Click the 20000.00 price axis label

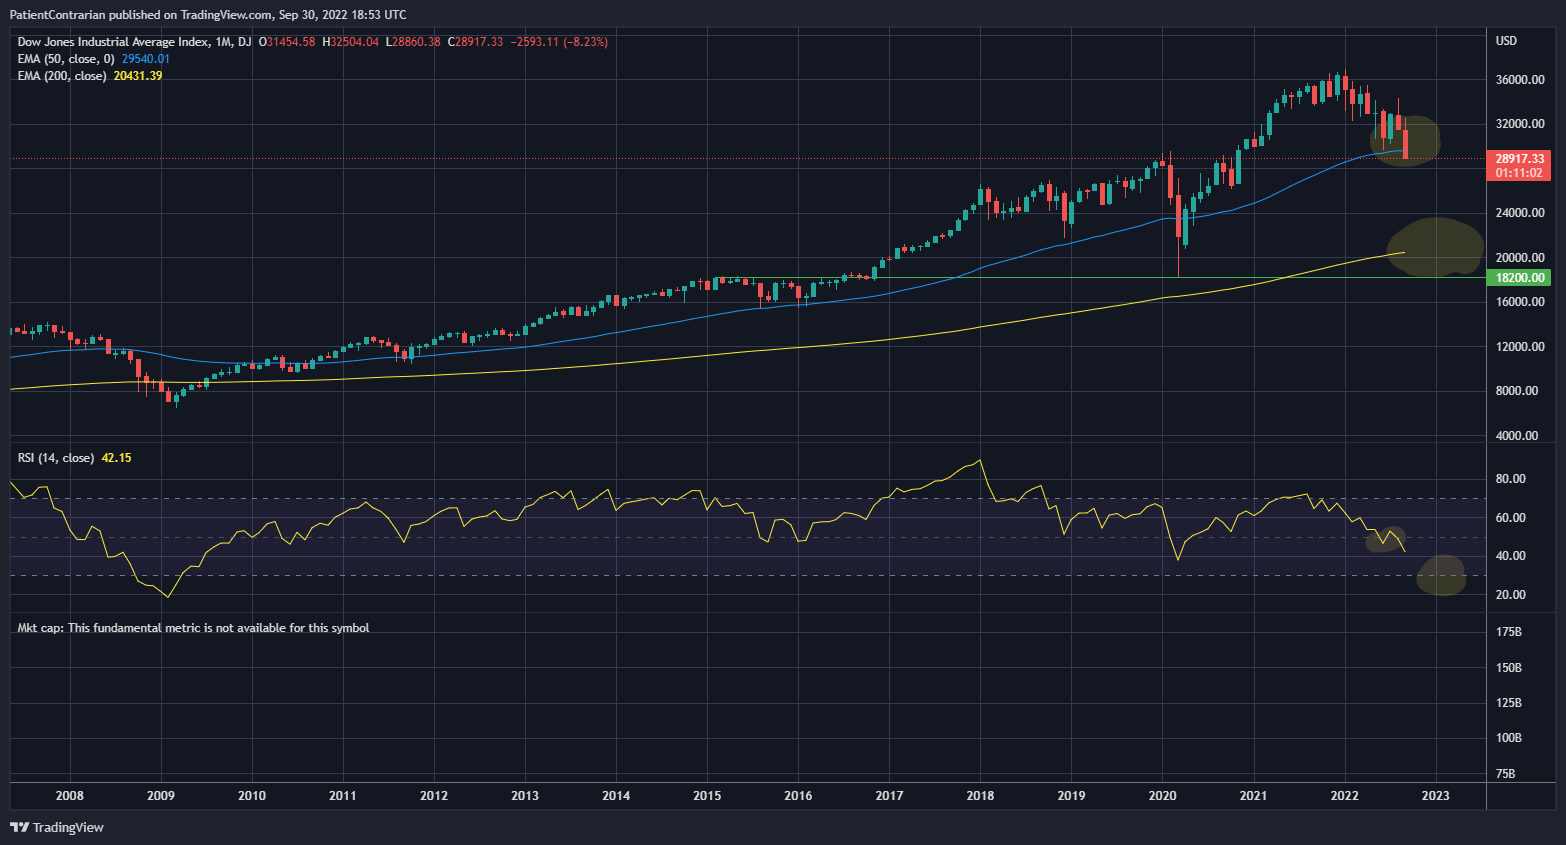tap(1520, 258)
